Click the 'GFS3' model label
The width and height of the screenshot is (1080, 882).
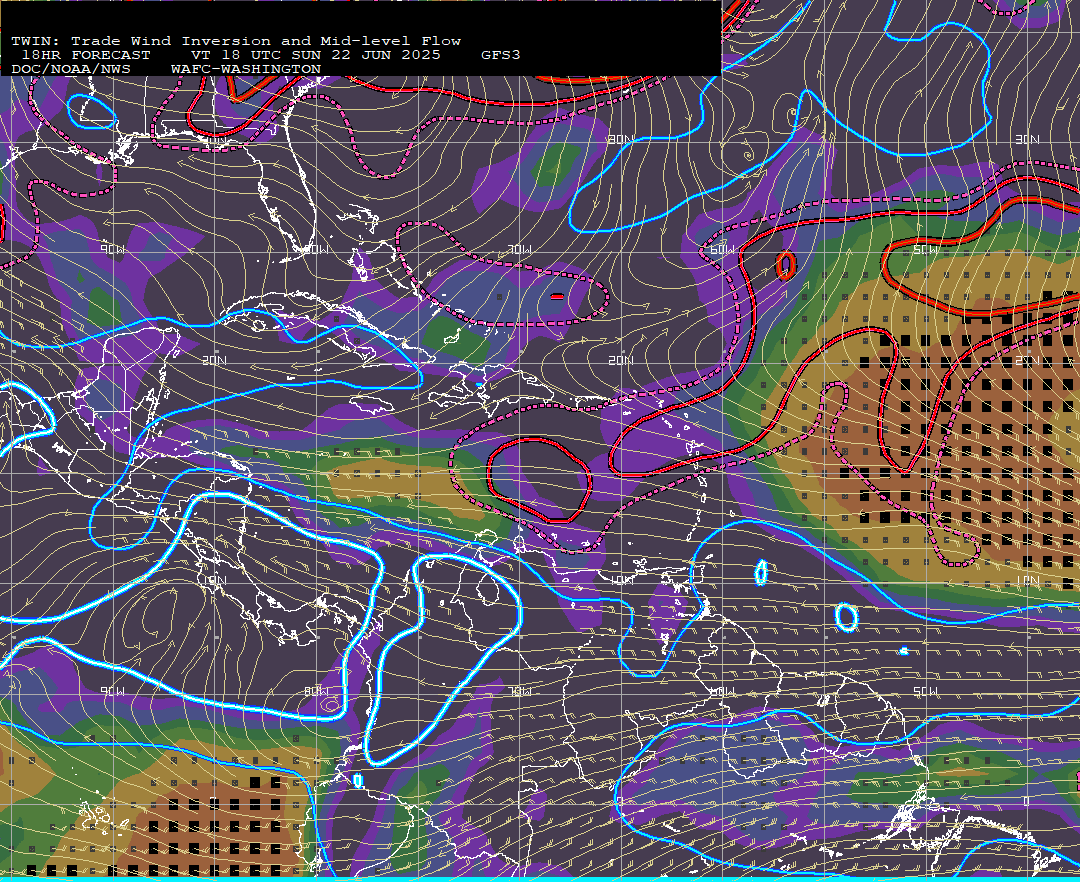[500, 55]
